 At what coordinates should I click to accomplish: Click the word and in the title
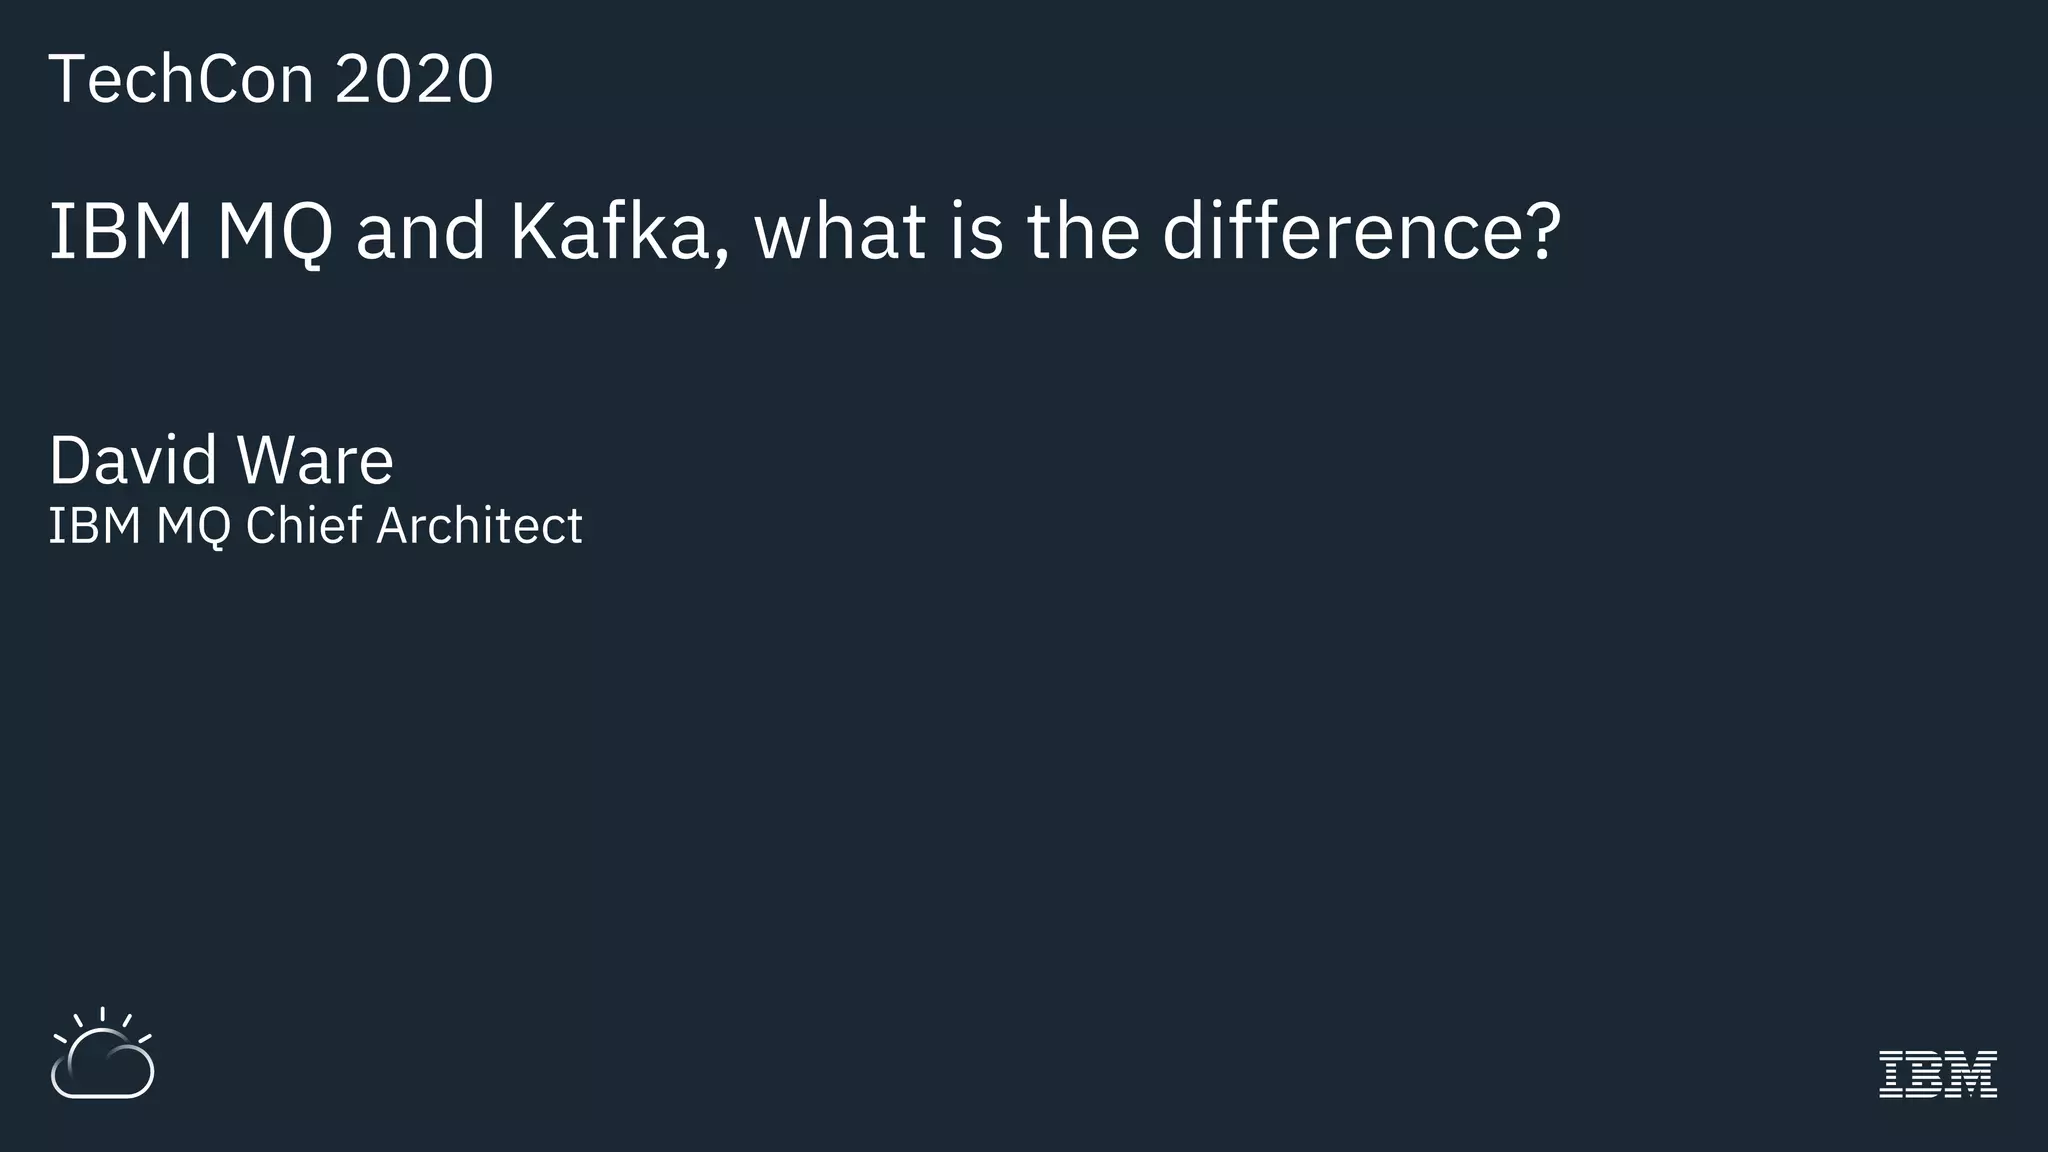pos(420,232)
